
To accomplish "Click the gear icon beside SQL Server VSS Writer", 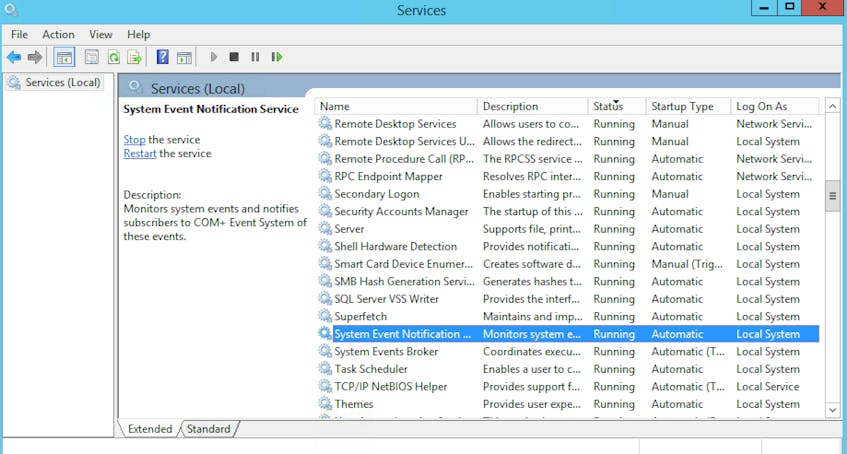I will (x=325, y=298).
